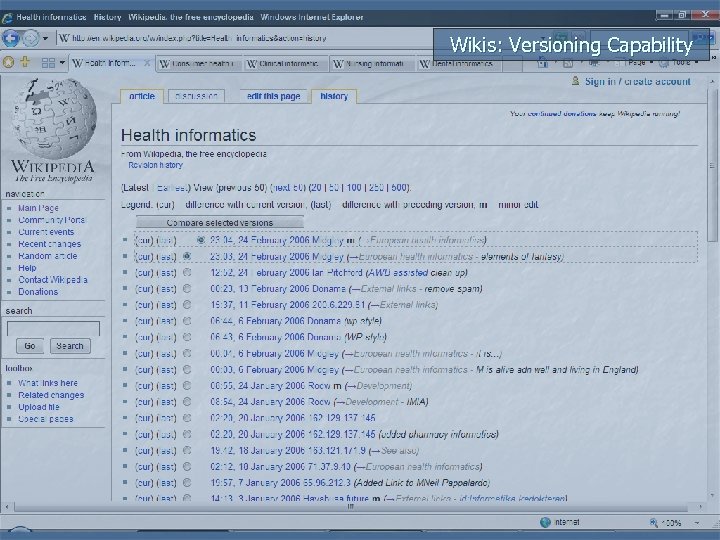The width and height of the screenshot is (720, 540).
Task: Open the edit this page tab
Action: [x=273, y=96]
